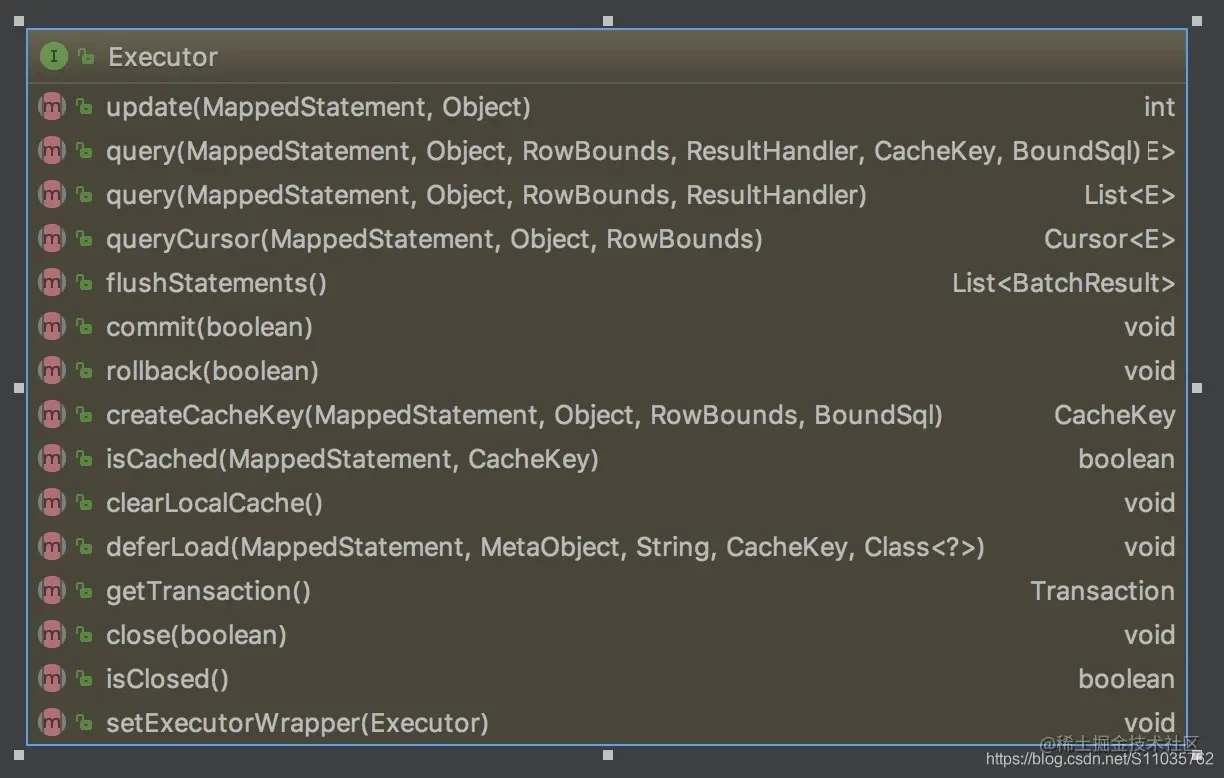Select close(boolean) method text
Image resolution: width=1224 pixels, height=778 pixels.
point(196,635)
